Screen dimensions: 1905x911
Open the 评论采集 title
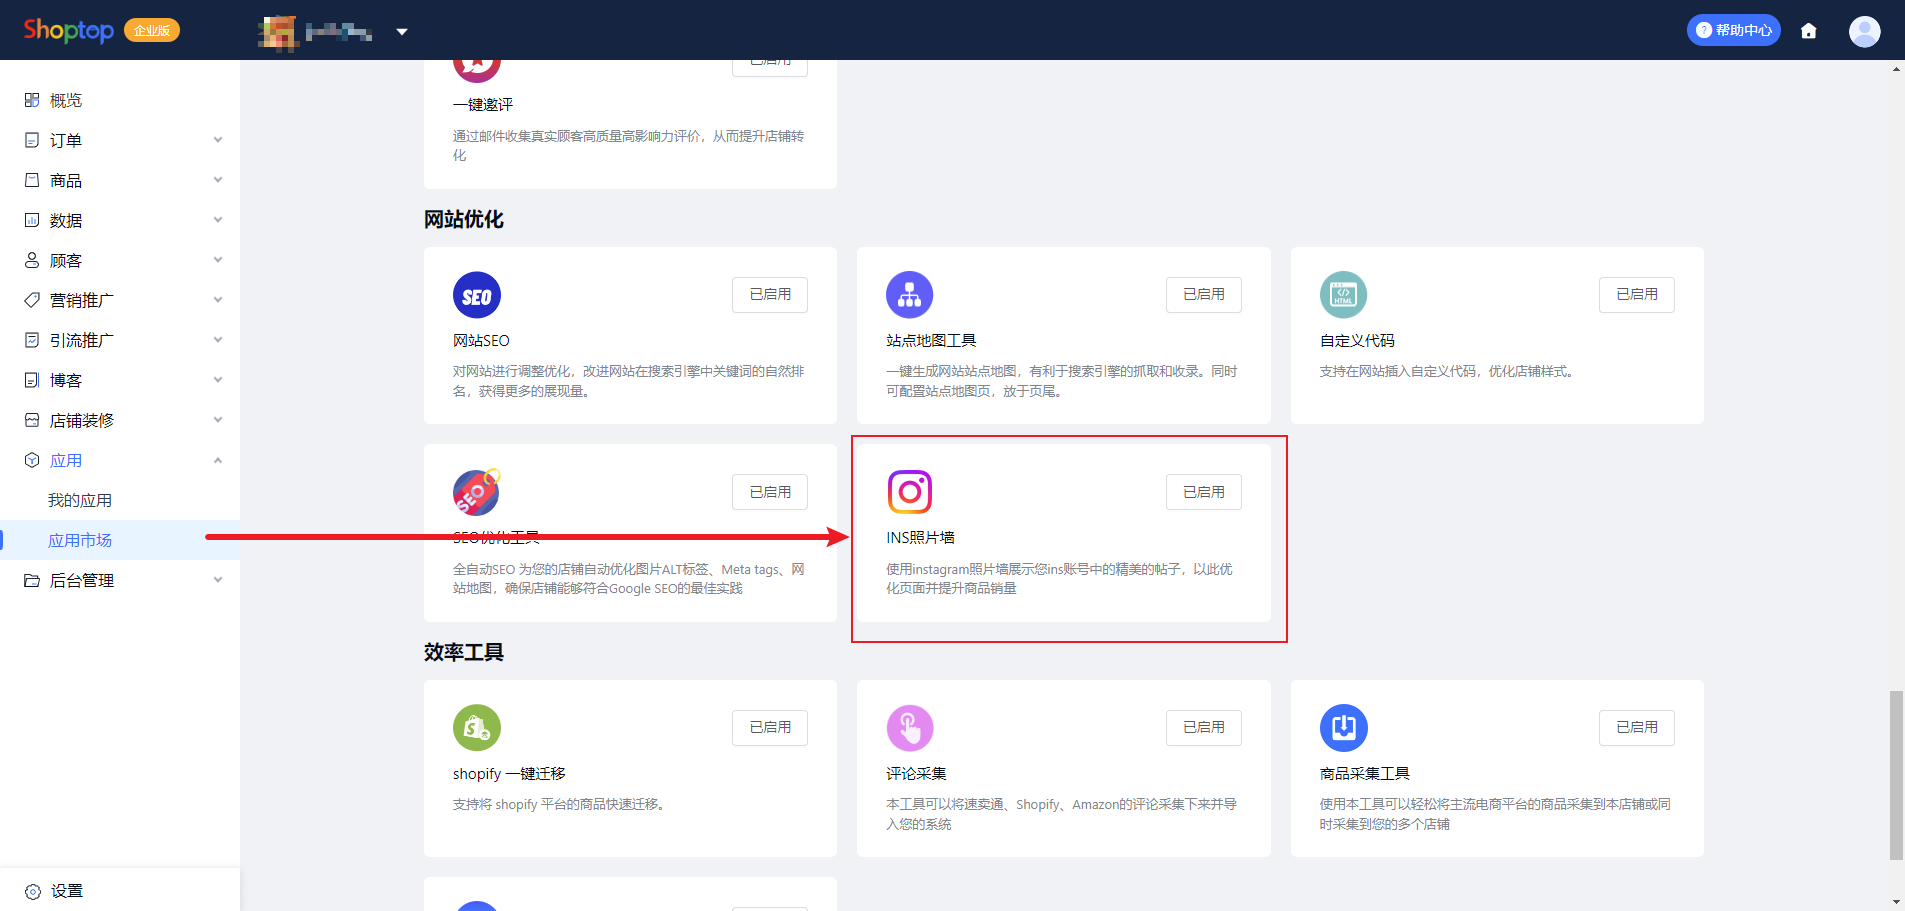(x=916, y=774)
